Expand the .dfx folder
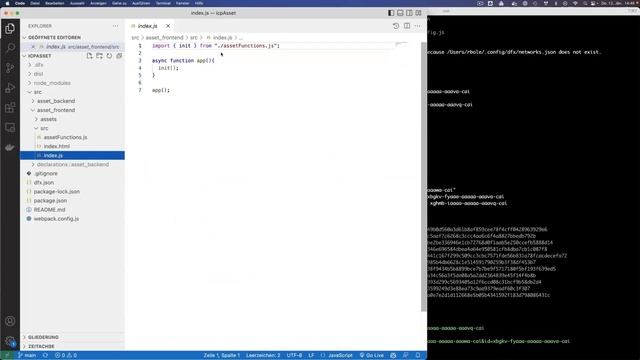This screenshot has width=640, height=360. tap(72, 65)
